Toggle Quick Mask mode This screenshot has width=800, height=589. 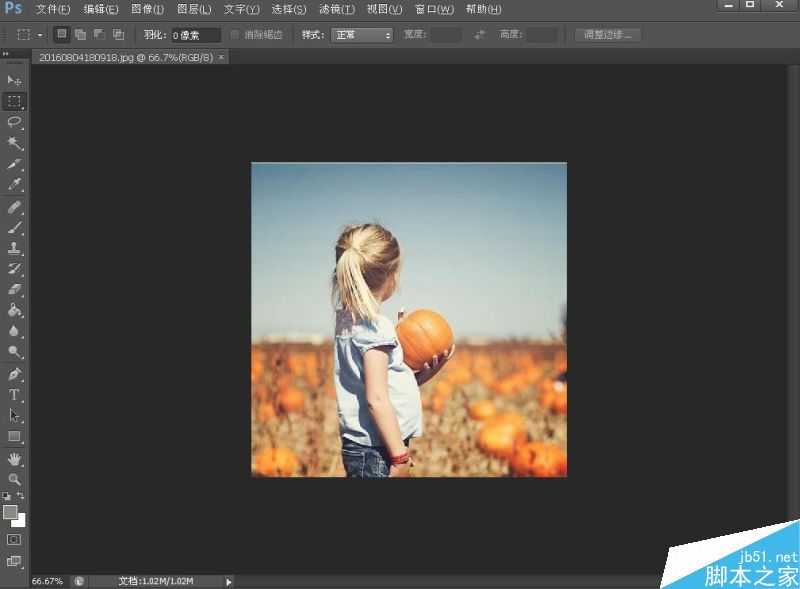pyautogui.click(x=14, y=540)
